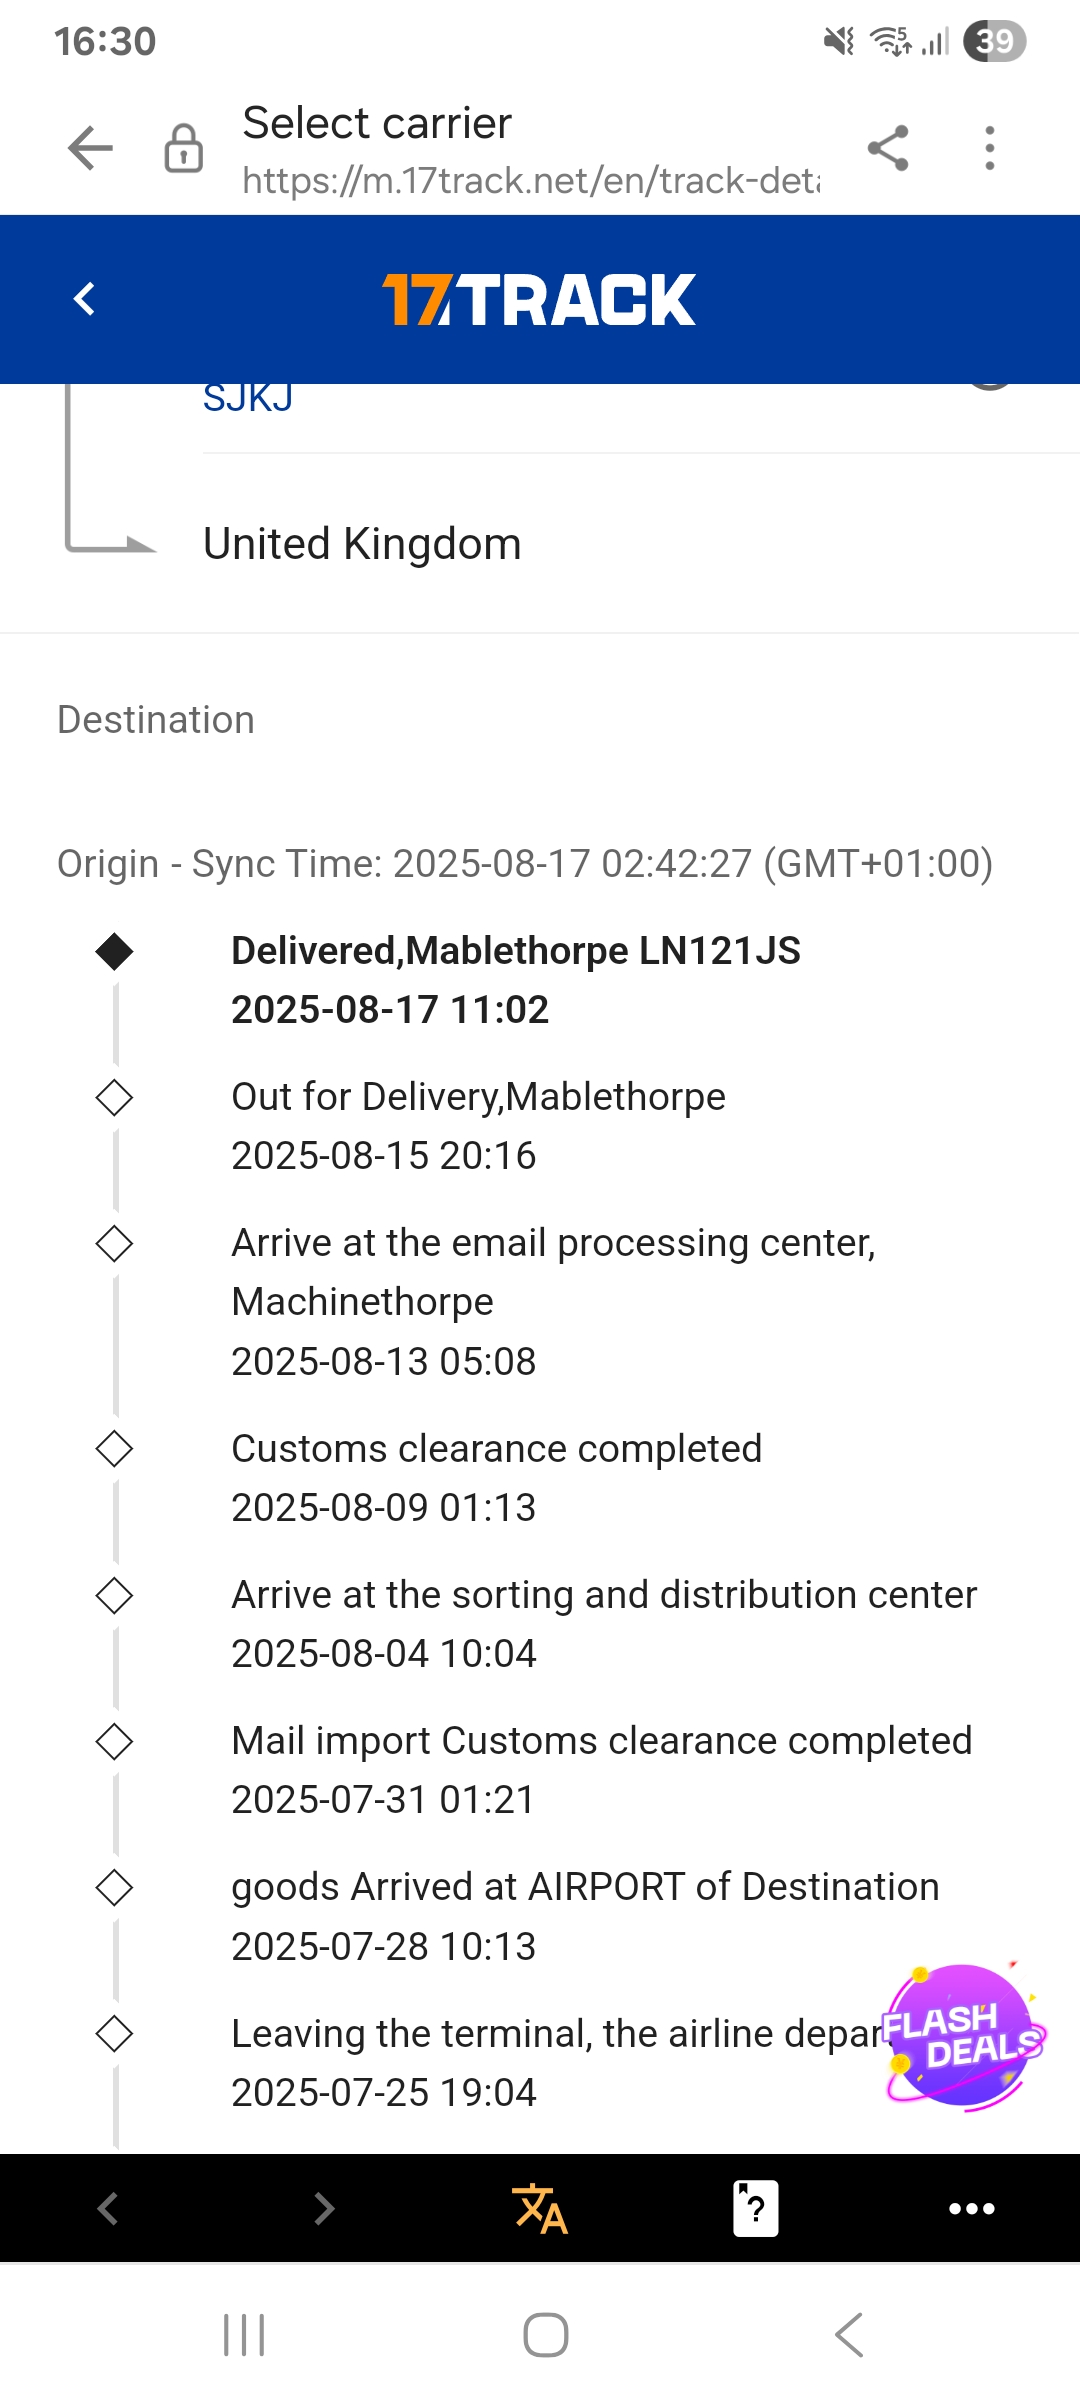Go back using bottom bar arrow
This screenshot has width=1080, height=2400.
pos(108,2208)
